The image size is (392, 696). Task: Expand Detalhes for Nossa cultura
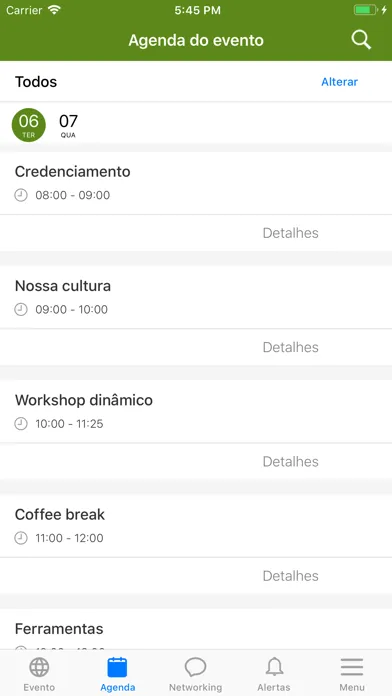tap(291, 347)
